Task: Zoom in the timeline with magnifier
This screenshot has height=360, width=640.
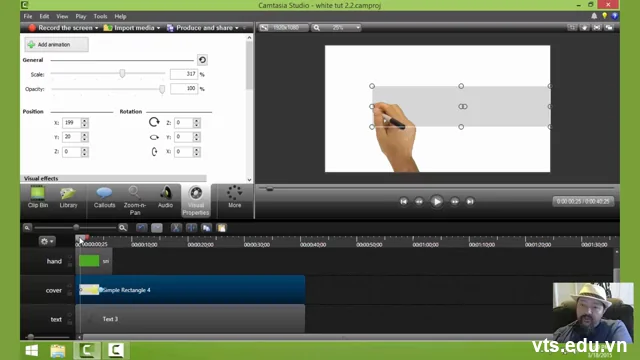Action: pyautogui.click(x=122, y=228)
